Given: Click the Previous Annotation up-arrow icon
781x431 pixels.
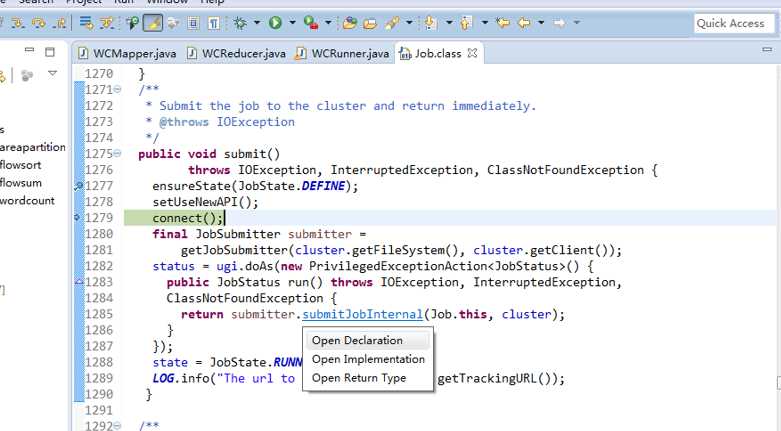Looking at the screenshot, I should click(466, 23).
